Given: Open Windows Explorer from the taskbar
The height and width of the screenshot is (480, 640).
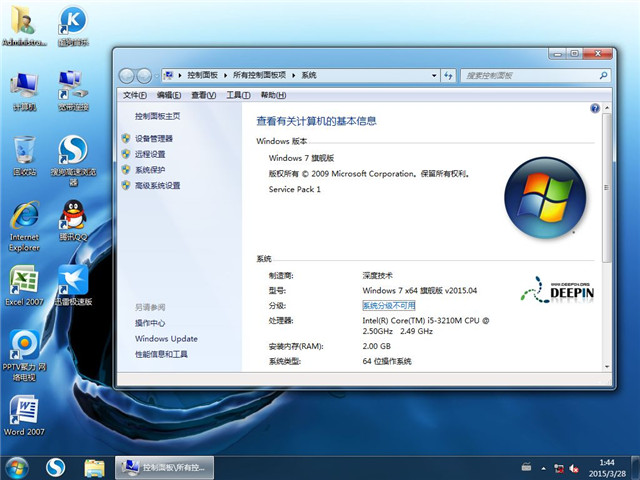Looking at the screenshot, I should 94,468.
